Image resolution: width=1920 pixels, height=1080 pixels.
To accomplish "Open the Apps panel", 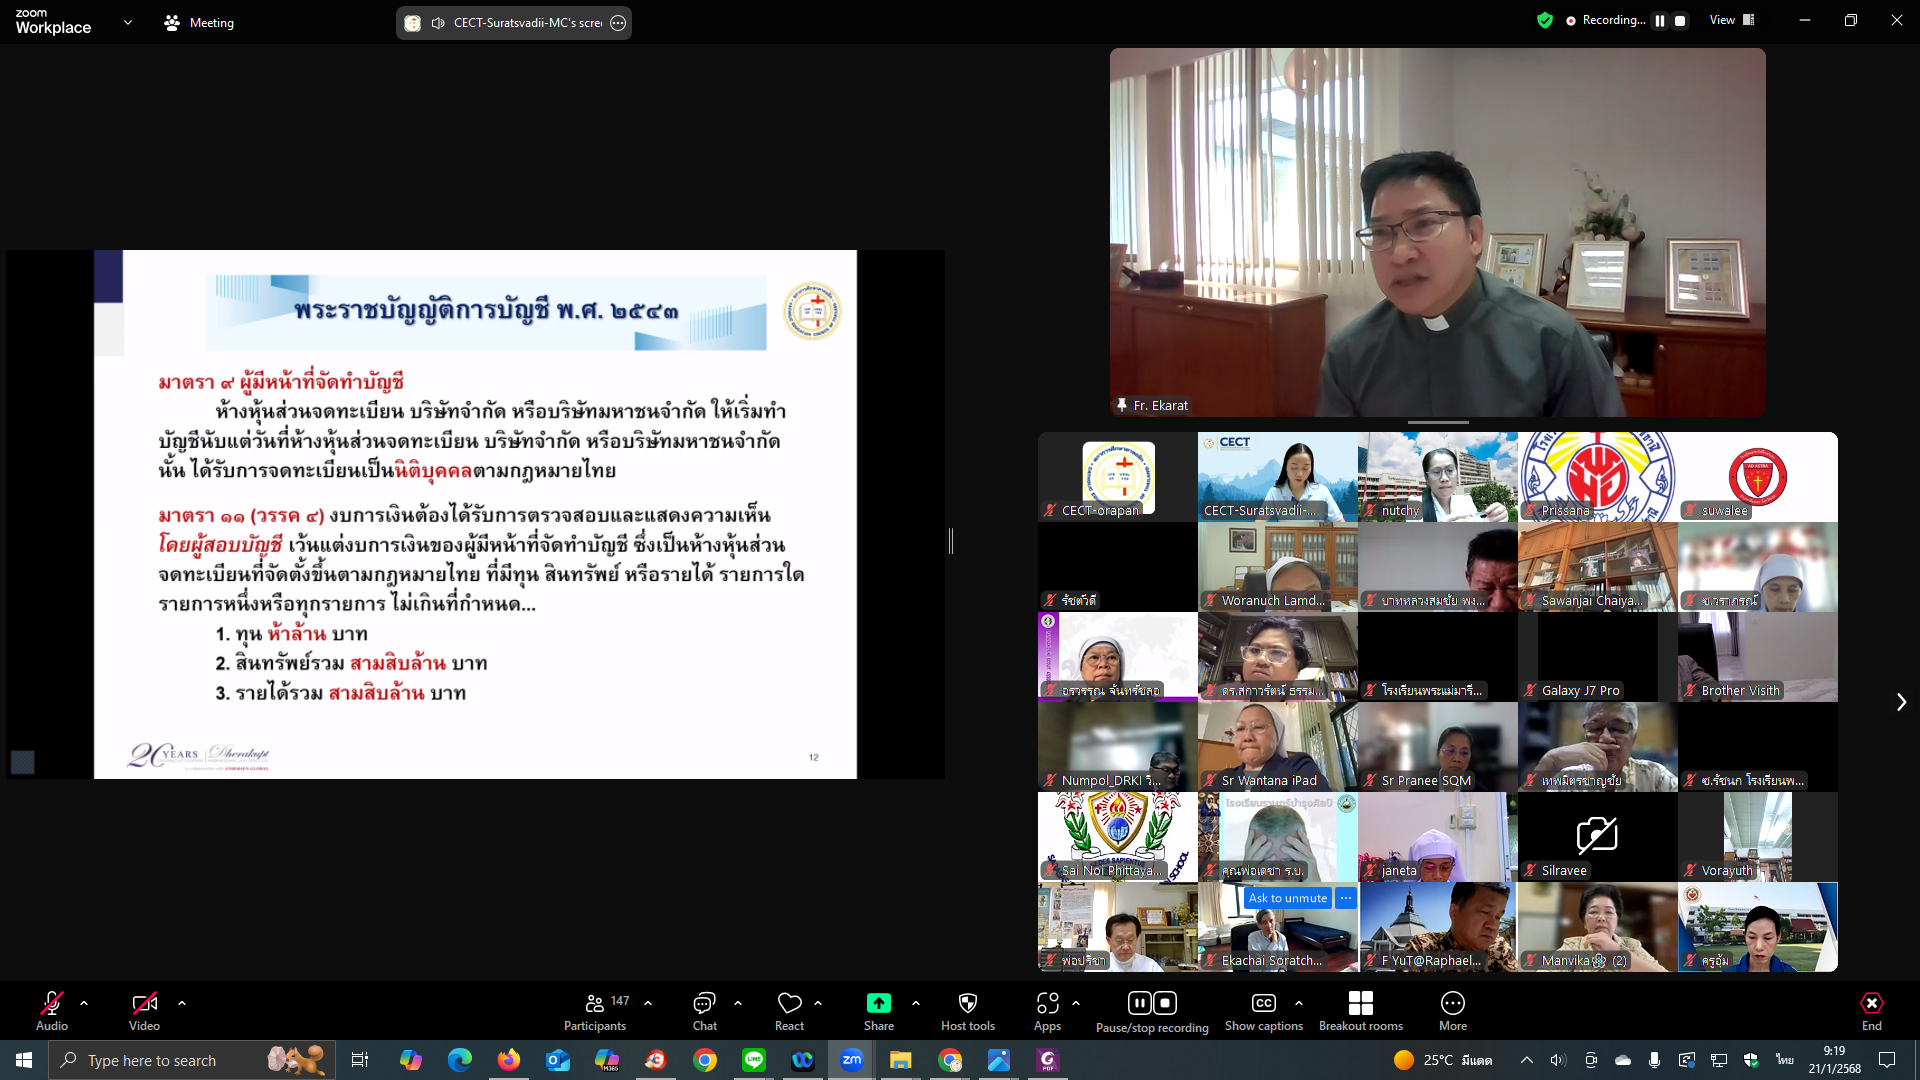I will pos(1047,1011).
